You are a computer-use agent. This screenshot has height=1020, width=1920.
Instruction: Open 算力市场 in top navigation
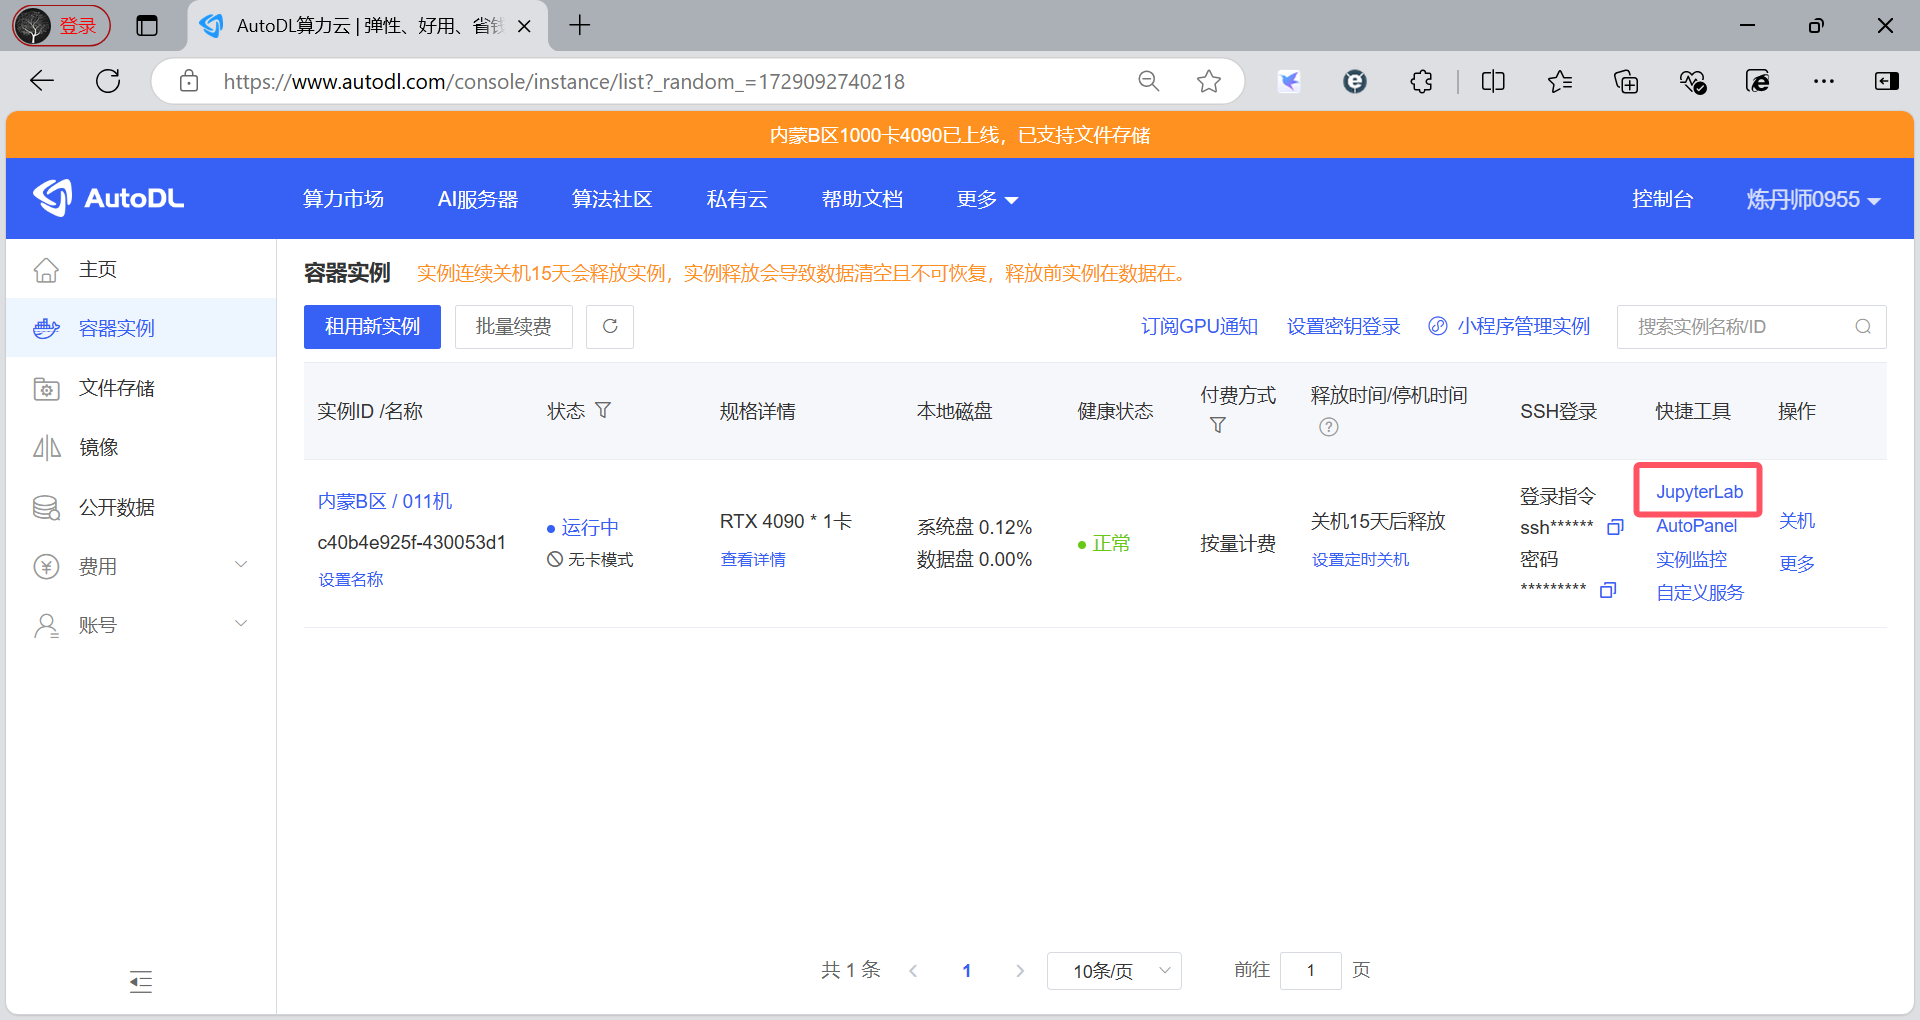point(343,199)
